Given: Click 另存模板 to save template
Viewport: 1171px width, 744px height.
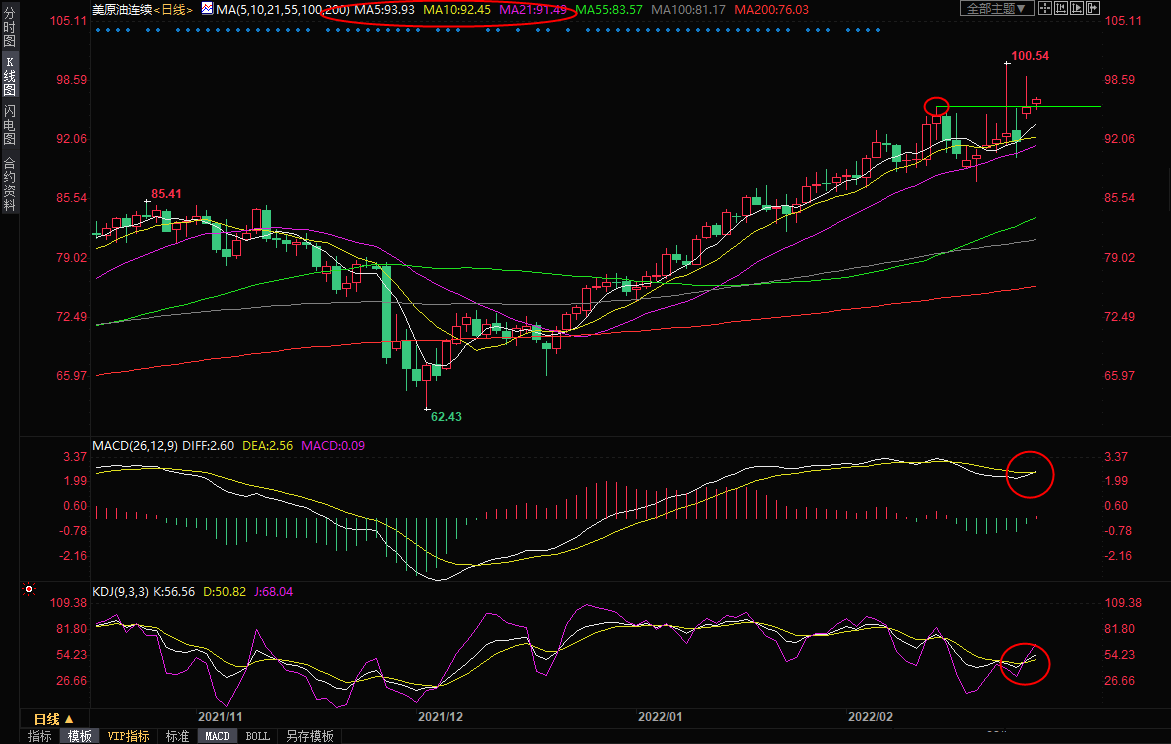Looking at the screenshot, I should click(309, 736).
